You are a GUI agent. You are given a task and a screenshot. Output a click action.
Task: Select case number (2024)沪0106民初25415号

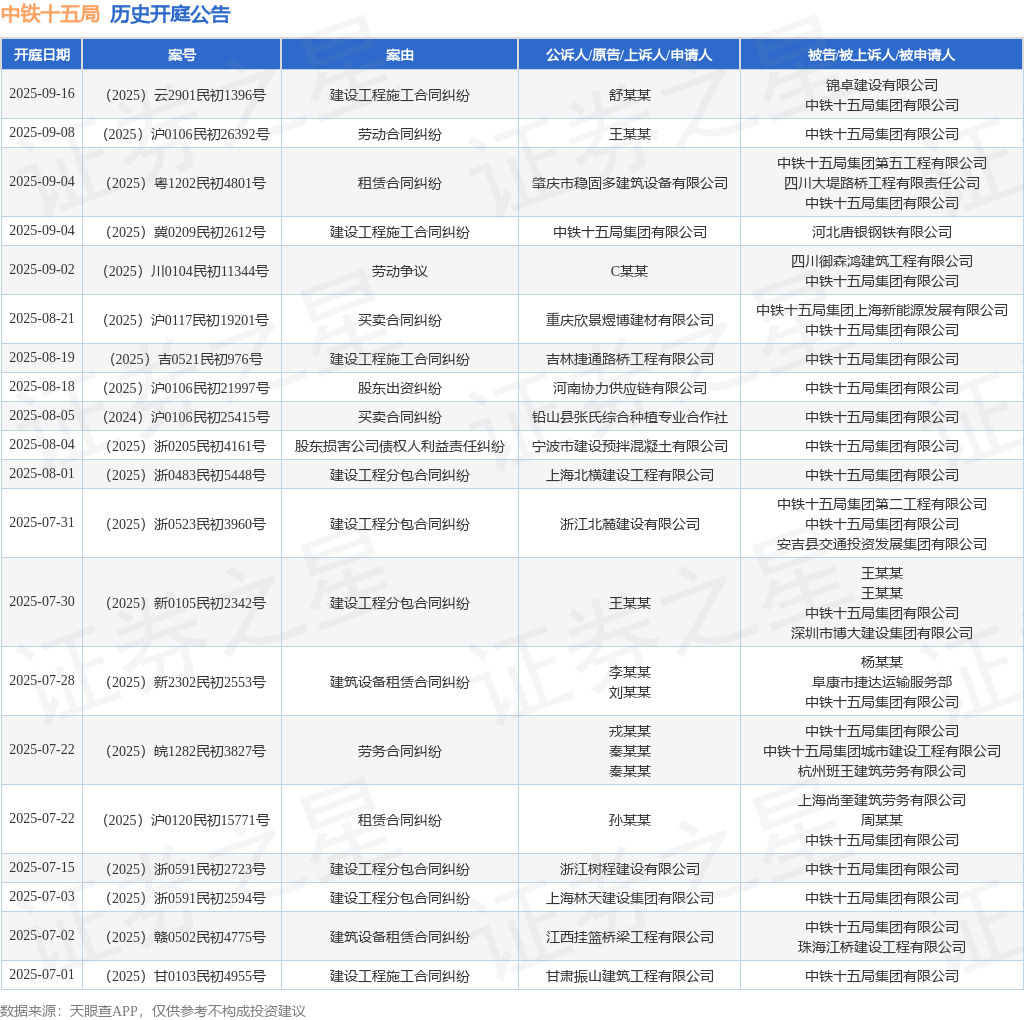[x=185, y=417]
